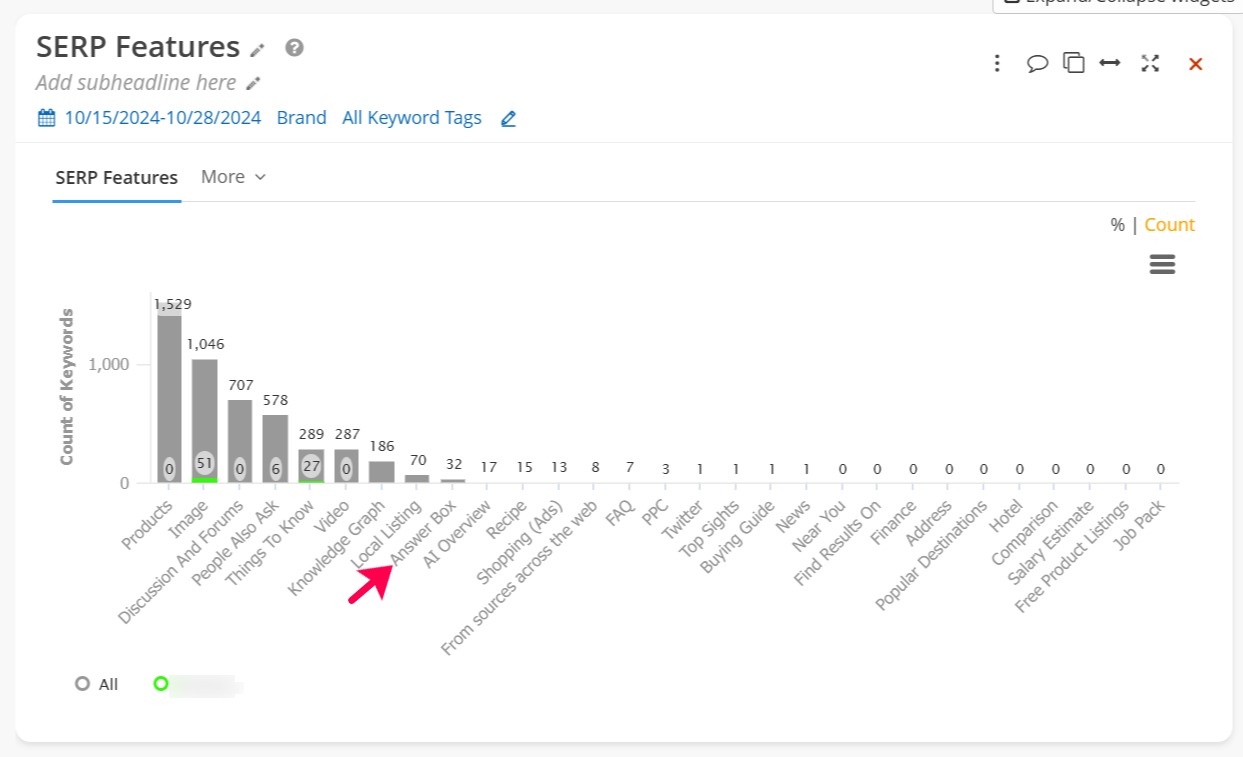Open the help question mark icon
The width and height of the screenshot is (1243, 757).
[x=294, y=47]
